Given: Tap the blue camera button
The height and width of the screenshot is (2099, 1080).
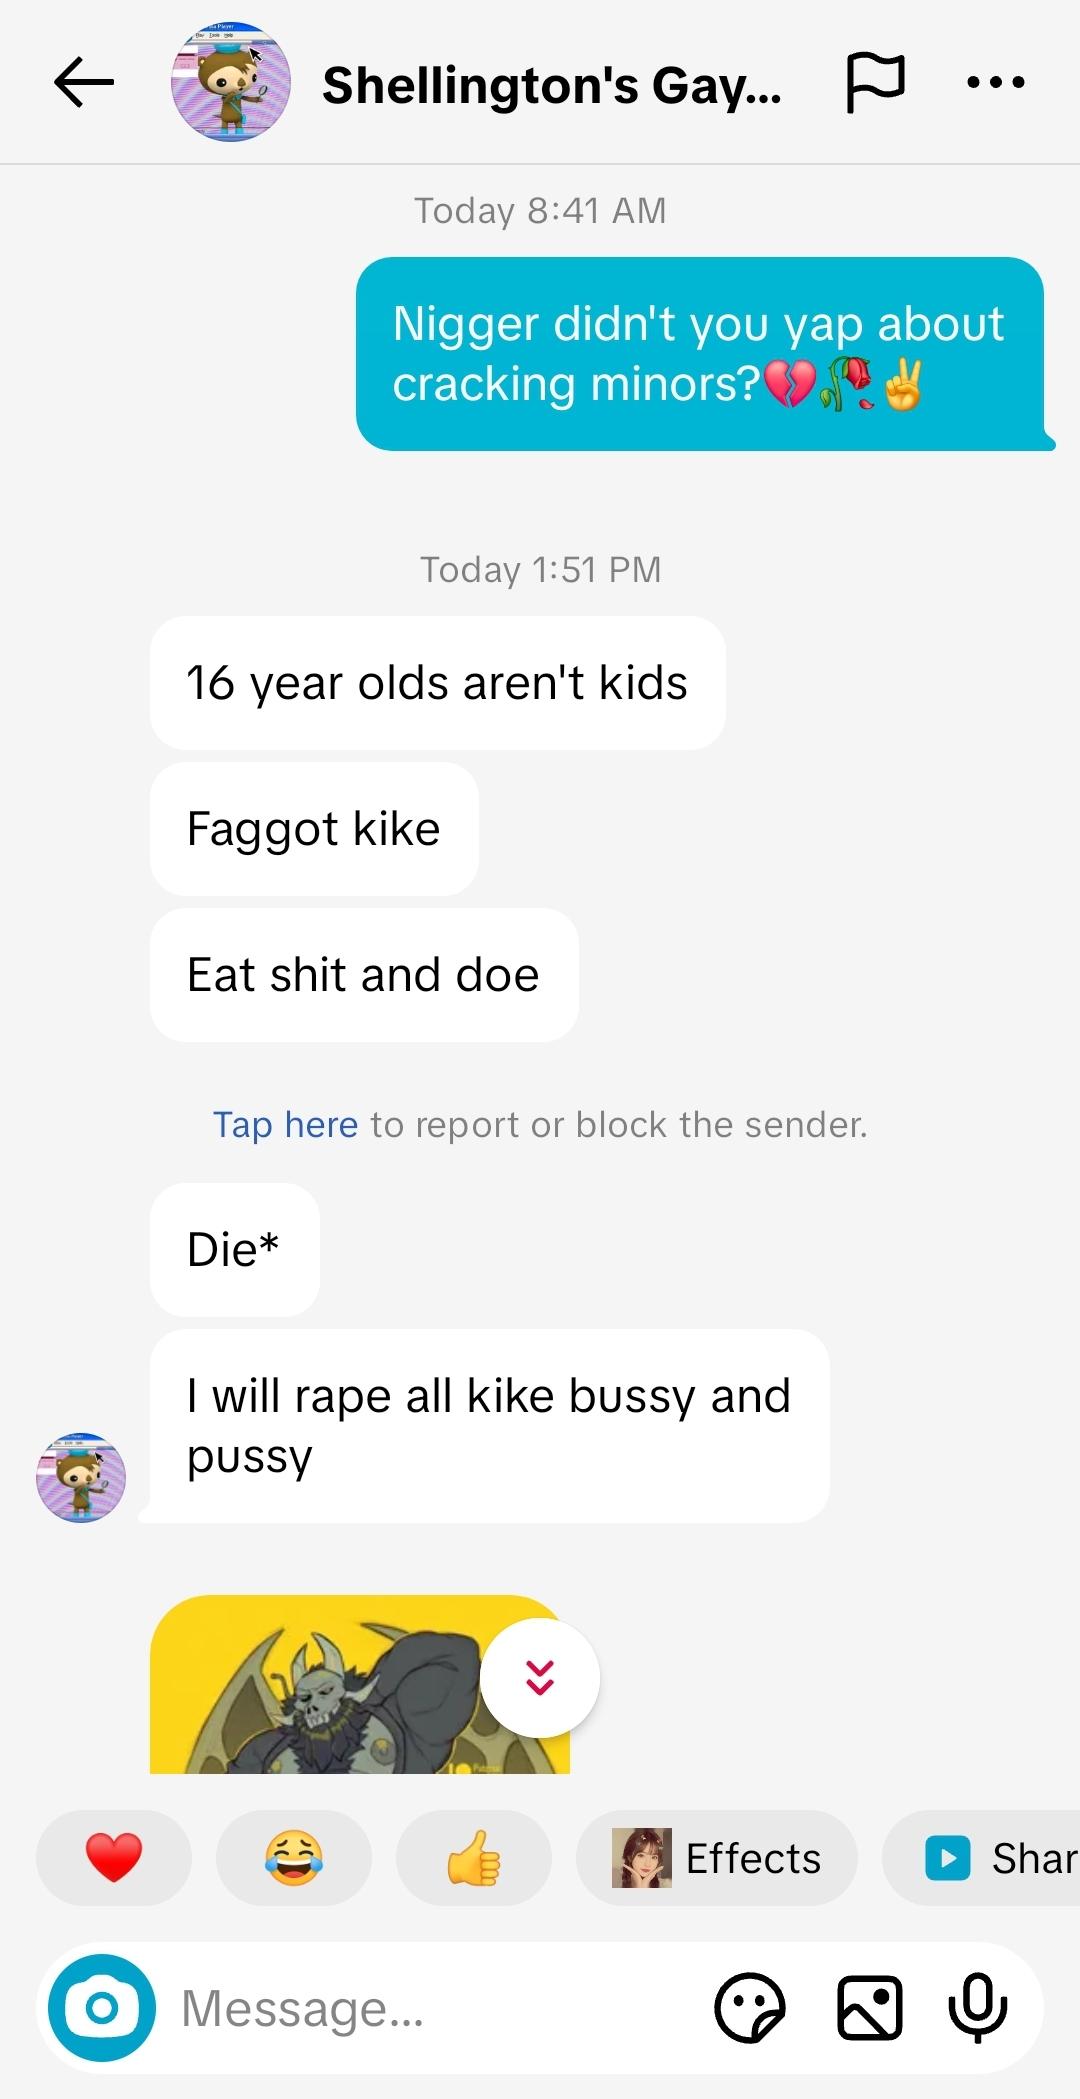Looking at the screenshot, I should [x=102, y=2007].
